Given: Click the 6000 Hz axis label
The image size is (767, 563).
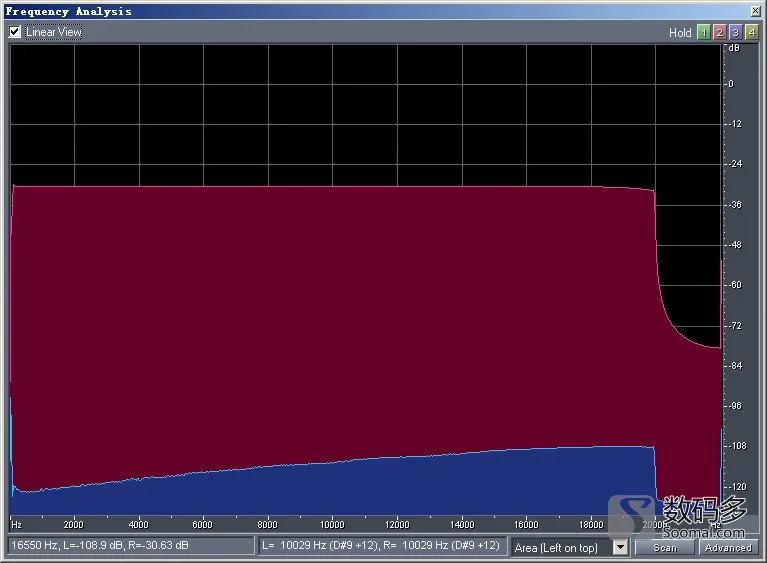Looking at the screenshot, I should (x=203, y=525).
